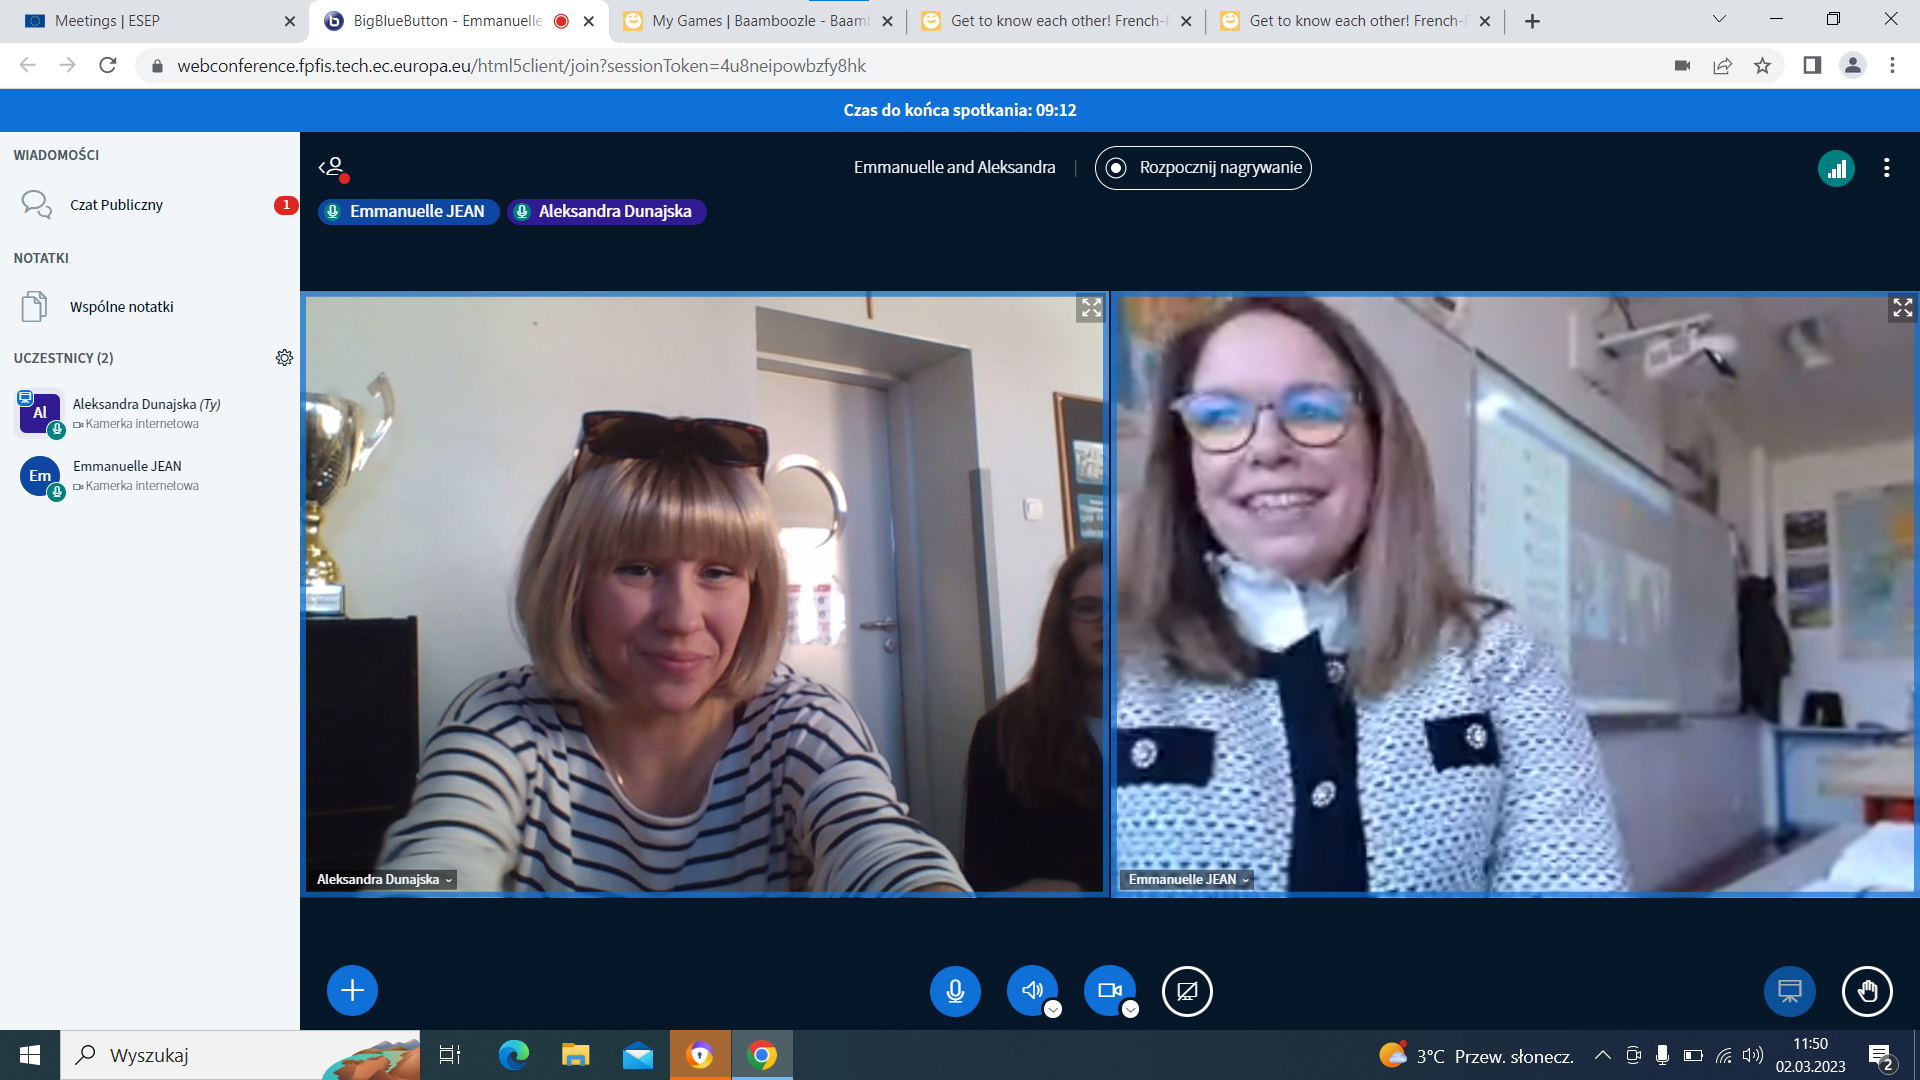The height and width of the screenshot is (1080, 1920).
Task: Open Chrome three-dot menu
Action: click(1892, 66)
